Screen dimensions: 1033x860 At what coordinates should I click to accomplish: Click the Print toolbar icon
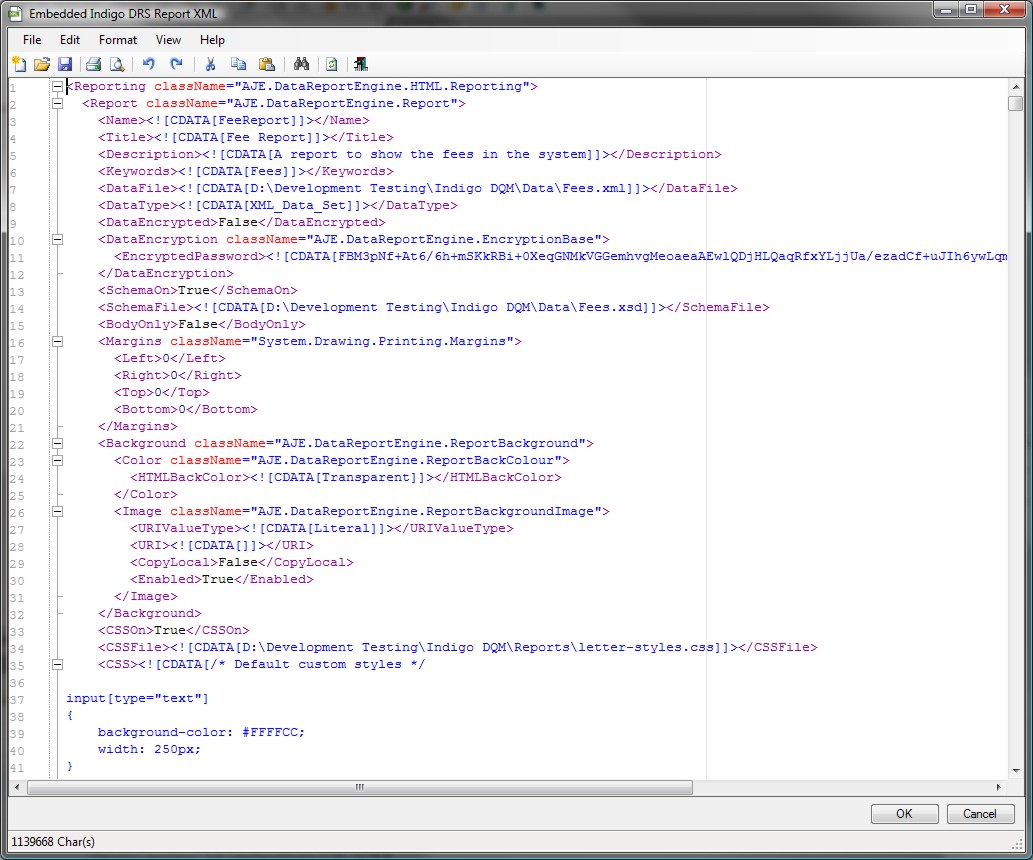(x=93, y=65)
